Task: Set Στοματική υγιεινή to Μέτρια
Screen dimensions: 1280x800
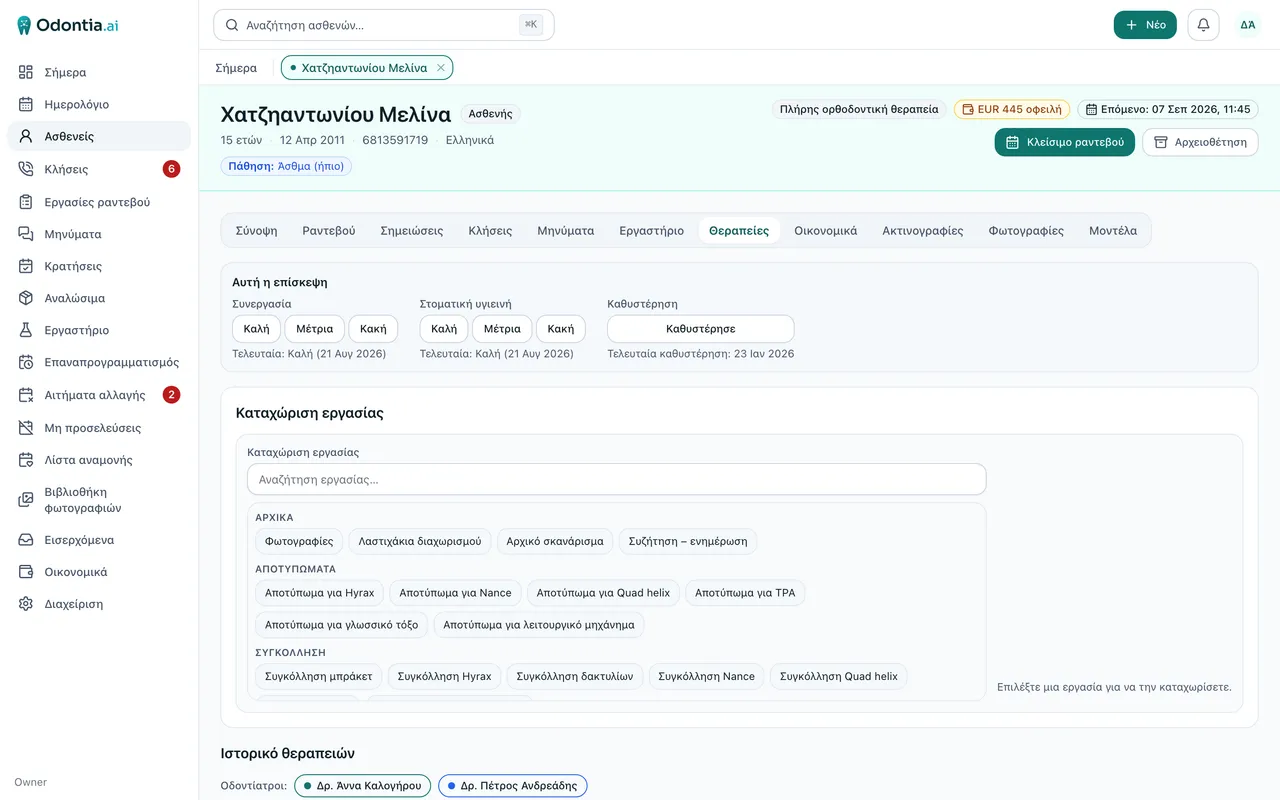Action: (x=502, y=329)
